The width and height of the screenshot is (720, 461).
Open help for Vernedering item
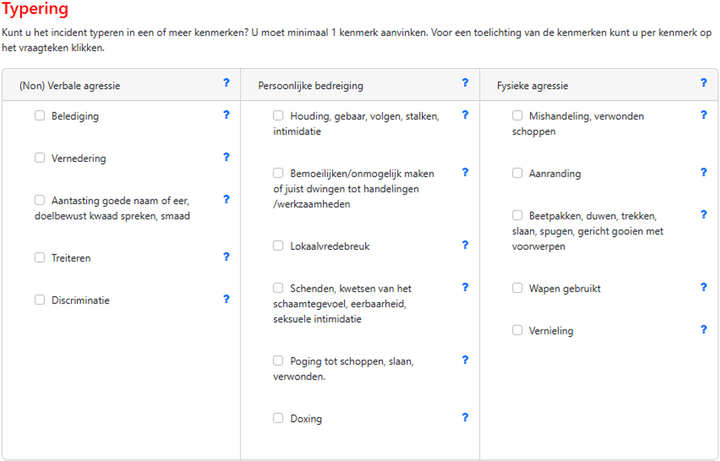[x=226, y=157]
